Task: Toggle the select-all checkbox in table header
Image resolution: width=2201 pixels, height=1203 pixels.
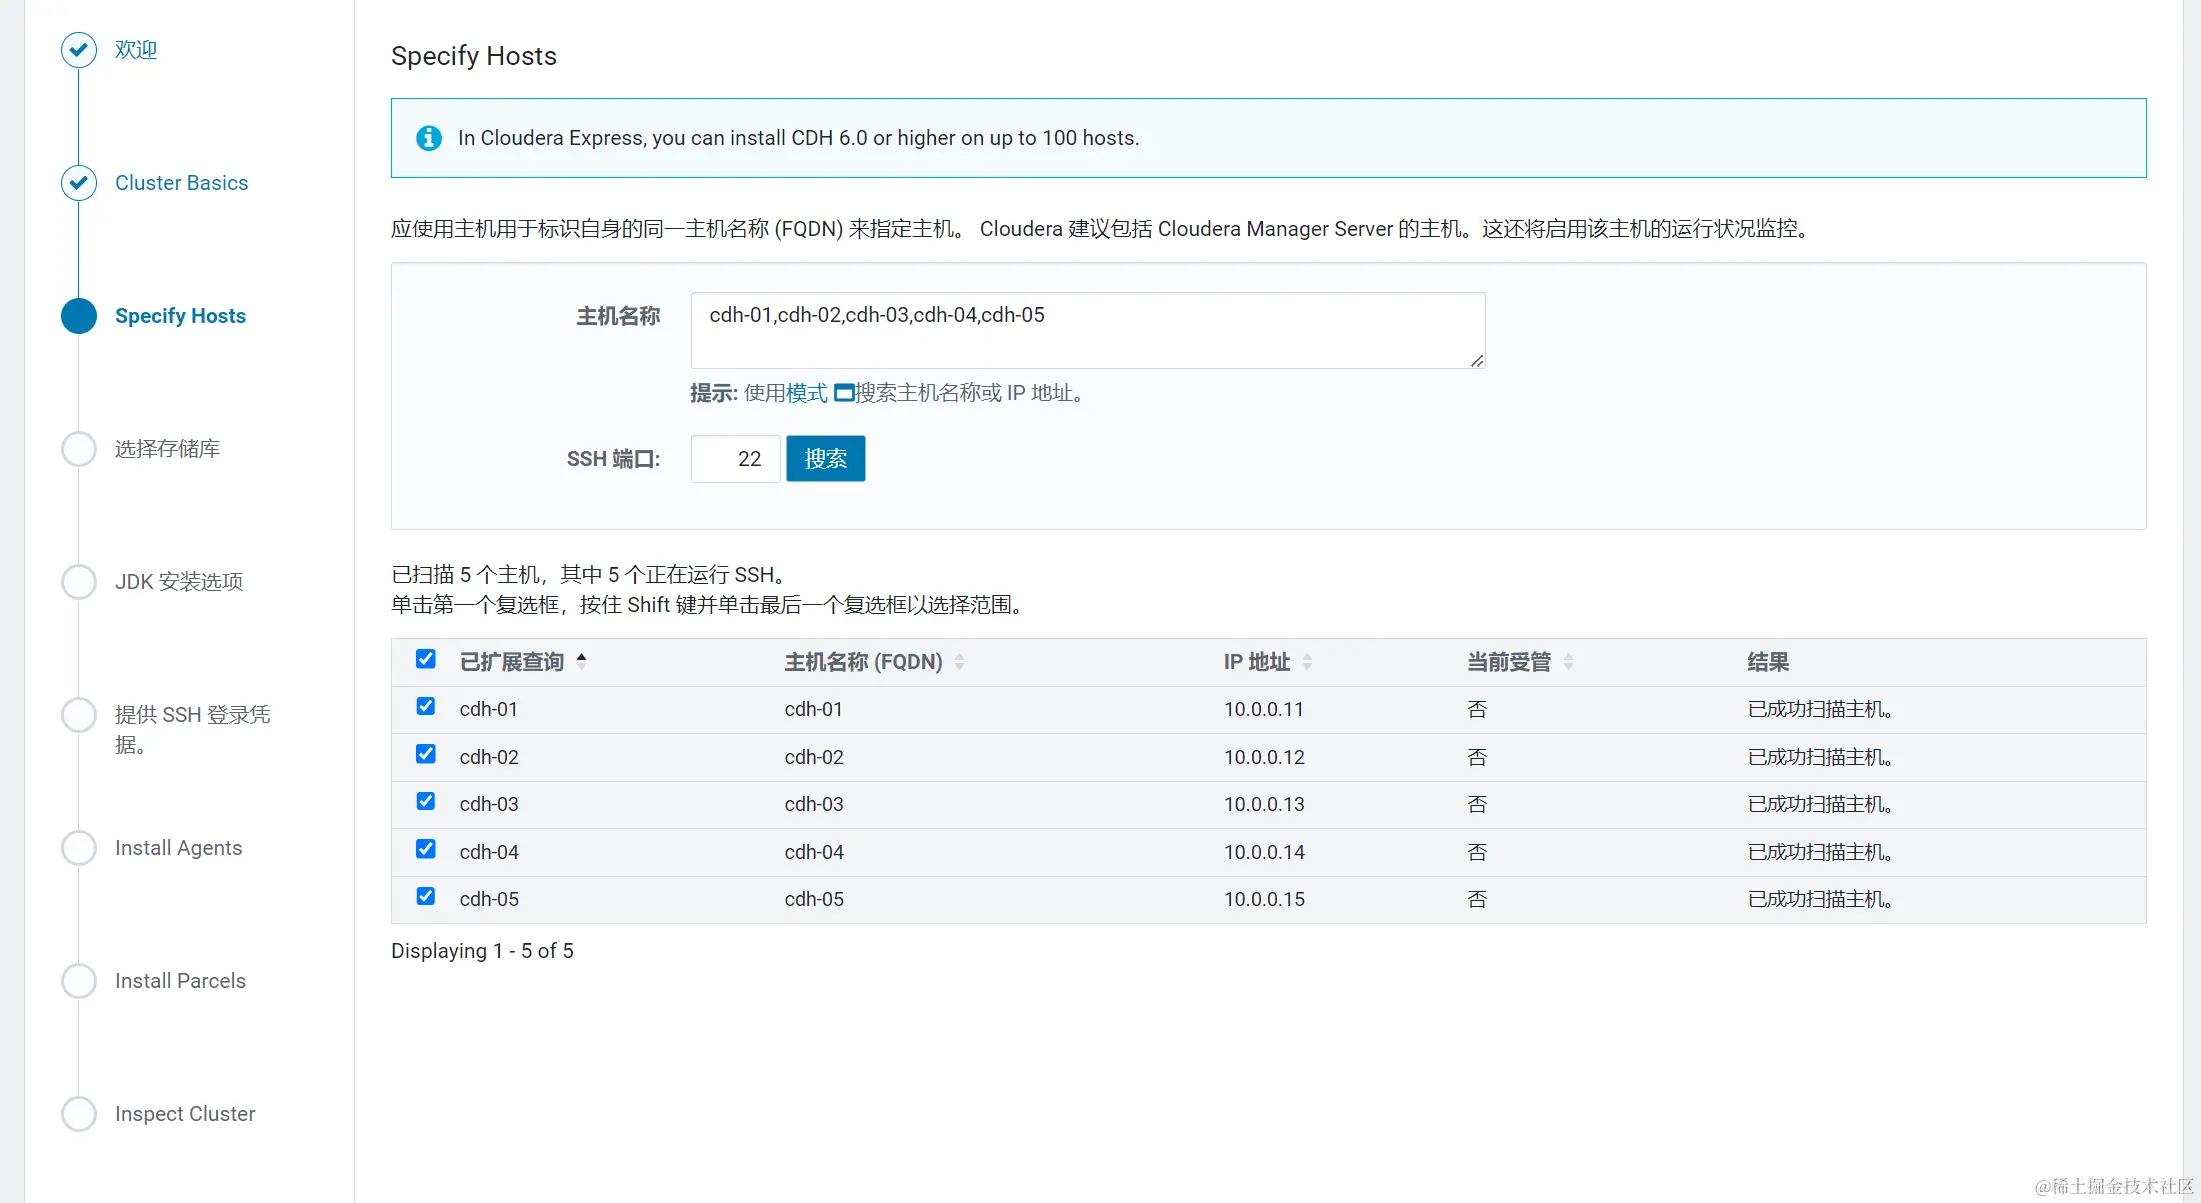Action: click(x=426, y=659)
